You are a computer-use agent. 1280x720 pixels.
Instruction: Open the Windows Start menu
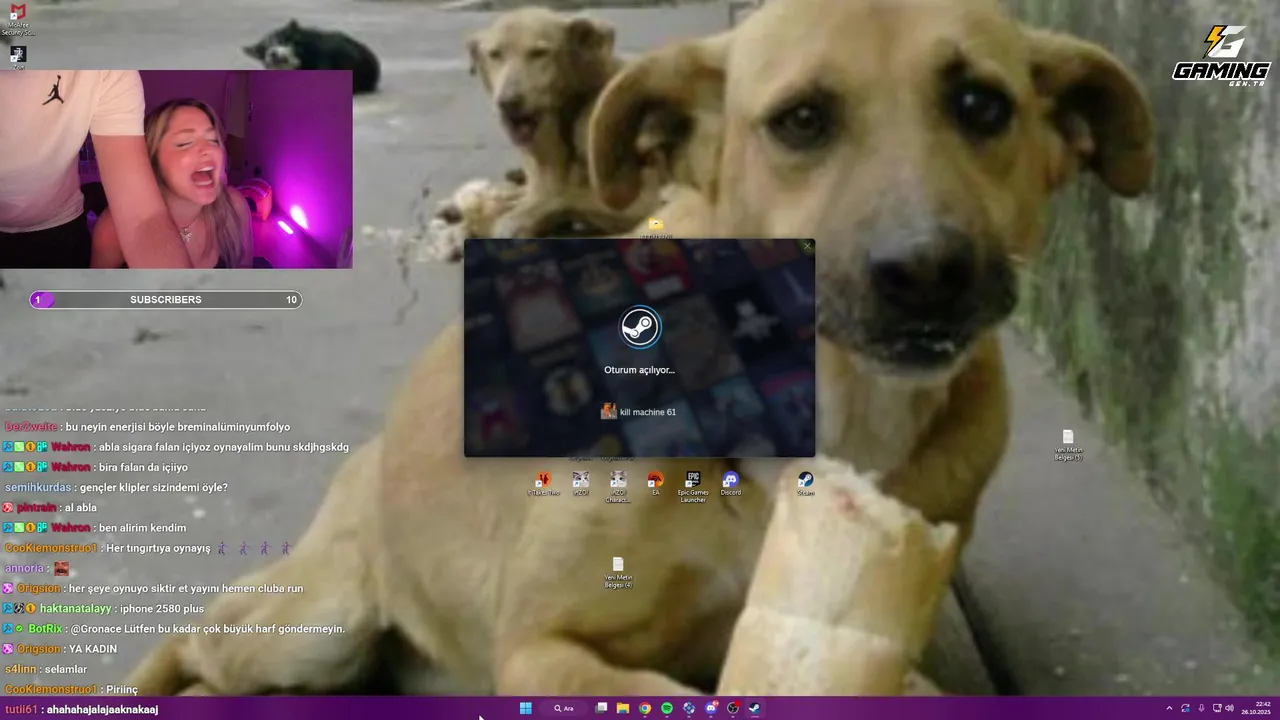tap(526, 708)
